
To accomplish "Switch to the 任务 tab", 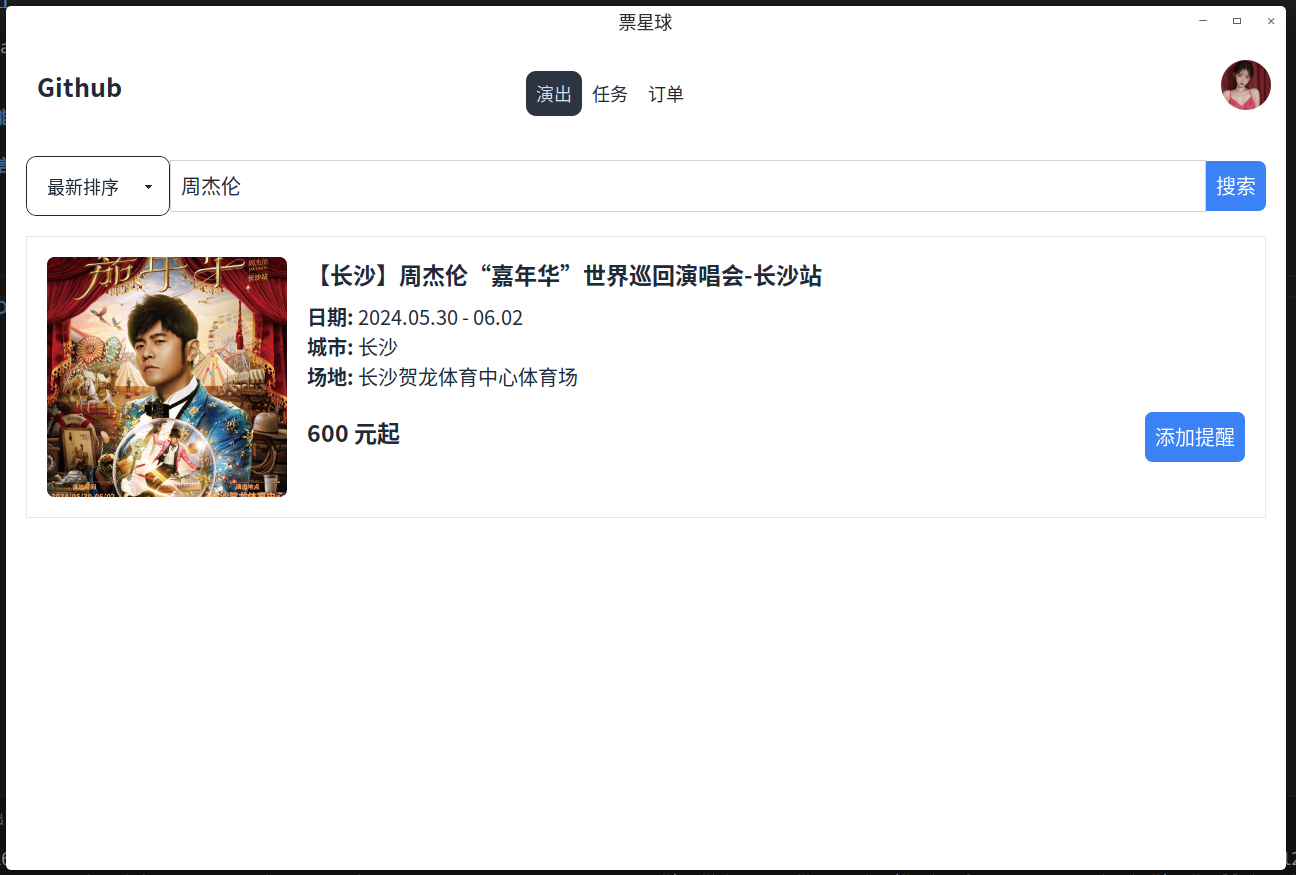I will (610, 94).
